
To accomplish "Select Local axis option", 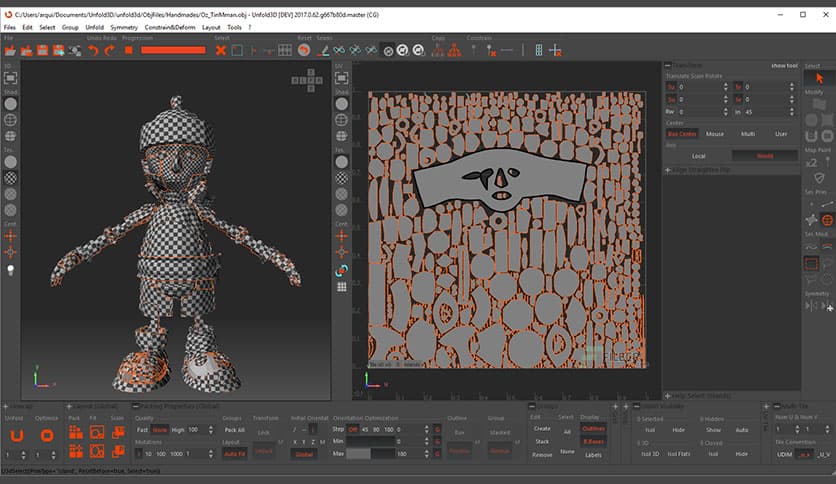I will [698, 156].
